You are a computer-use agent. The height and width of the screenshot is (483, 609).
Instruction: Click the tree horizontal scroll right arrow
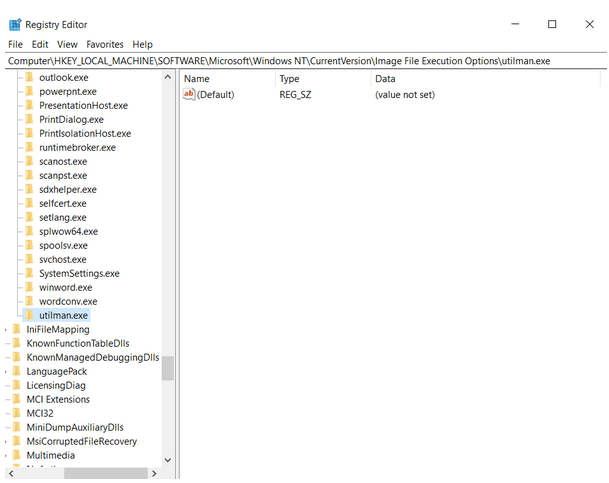coord(154,473)
